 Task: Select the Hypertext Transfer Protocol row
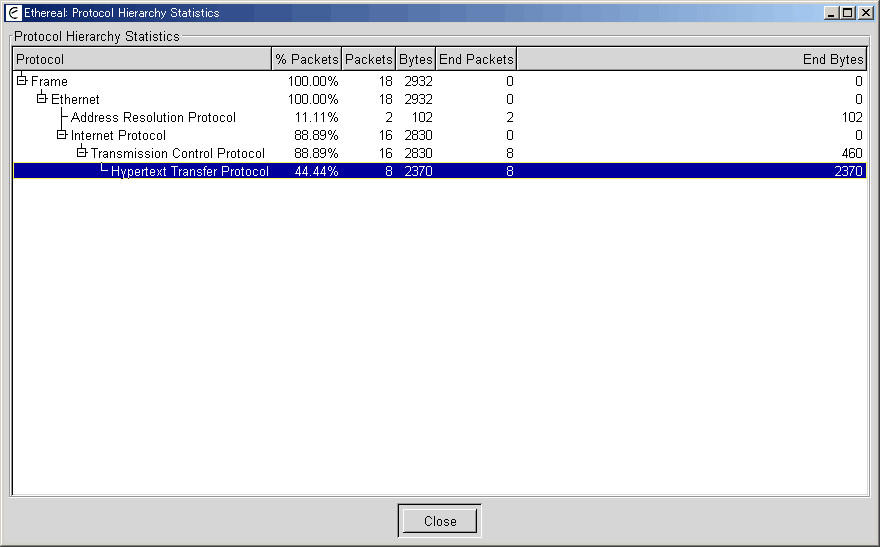tap(439, 171)
